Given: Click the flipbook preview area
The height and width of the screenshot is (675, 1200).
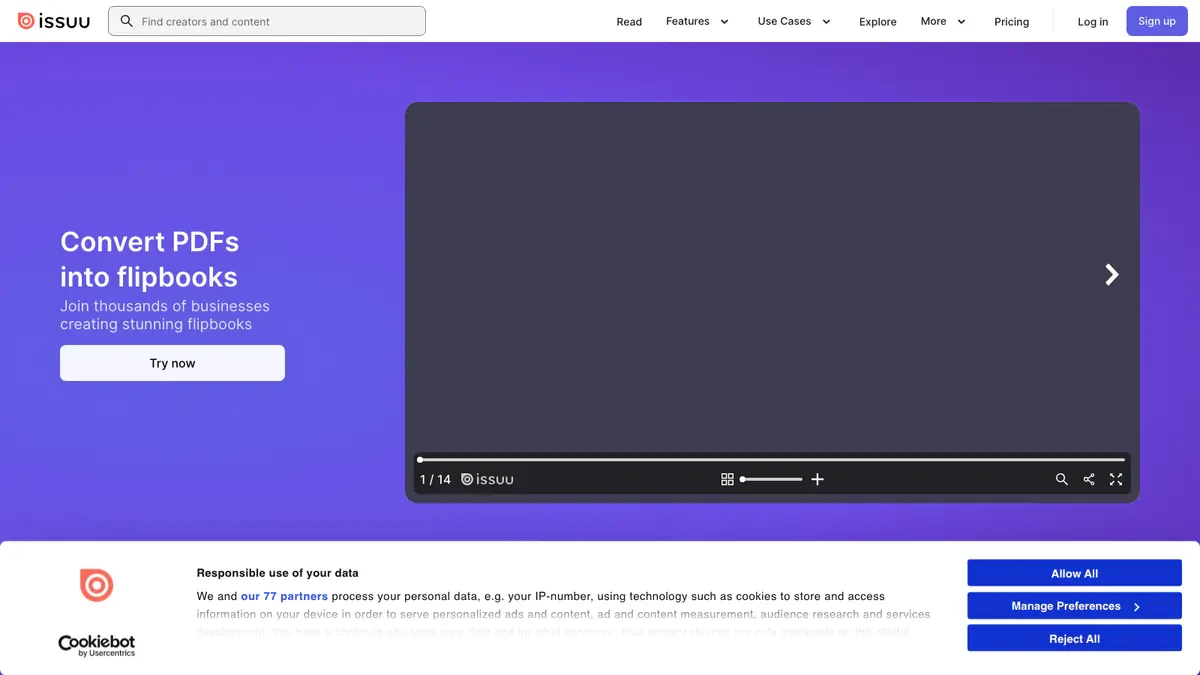Looking at the screenshot, I should pos(772,277).
